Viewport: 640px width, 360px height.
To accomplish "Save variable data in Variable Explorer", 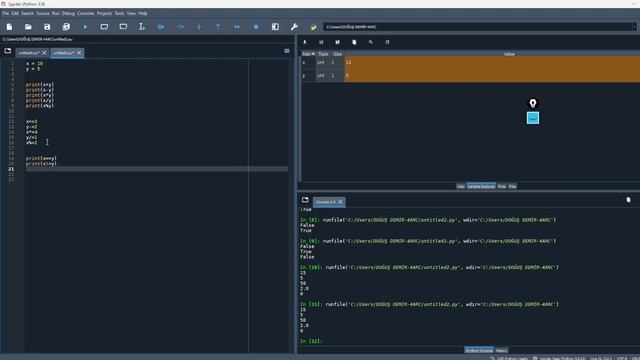I will click(x=321, y=42).
